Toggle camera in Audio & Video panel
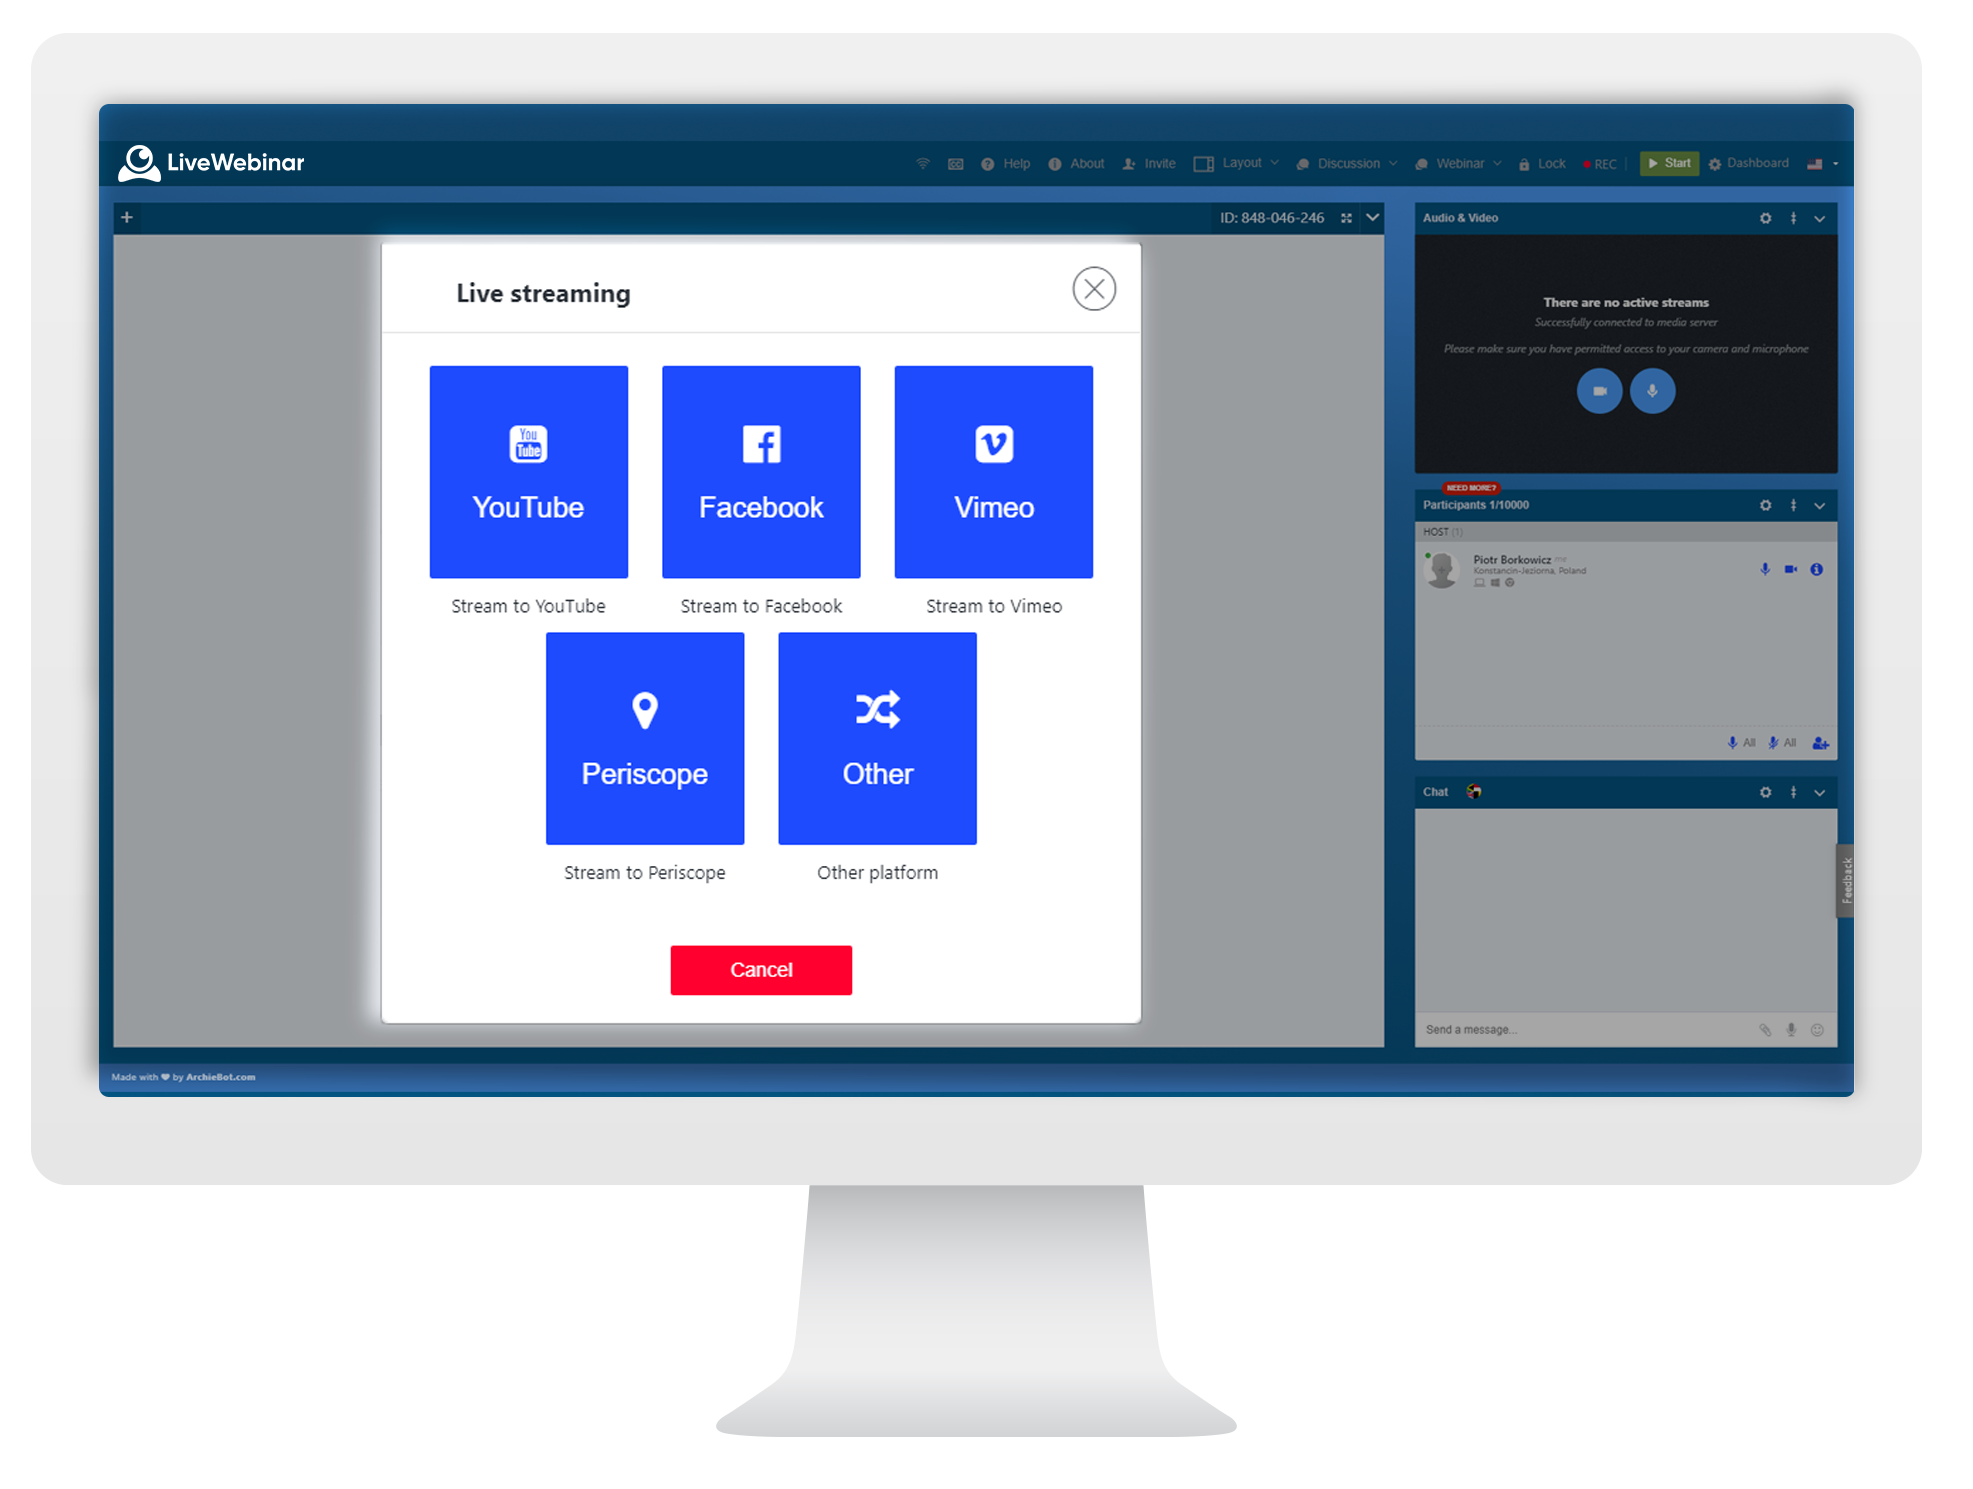Screen dimensions: 1973x1489 point(1599,391)
